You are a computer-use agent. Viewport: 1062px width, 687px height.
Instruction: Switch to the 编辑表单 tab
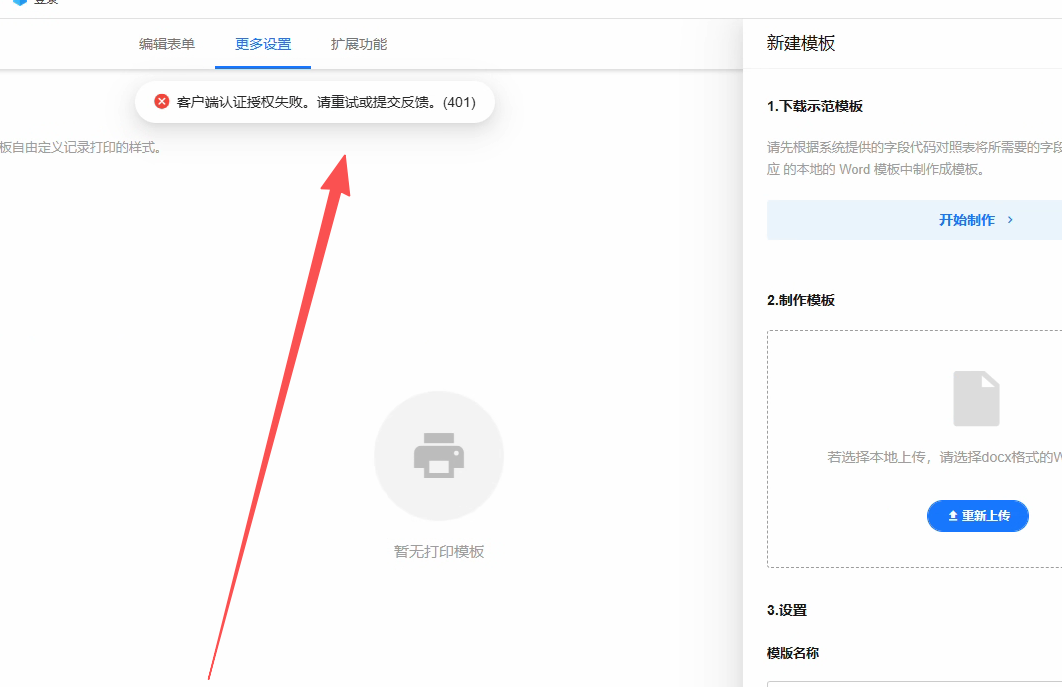click(166, 44)
